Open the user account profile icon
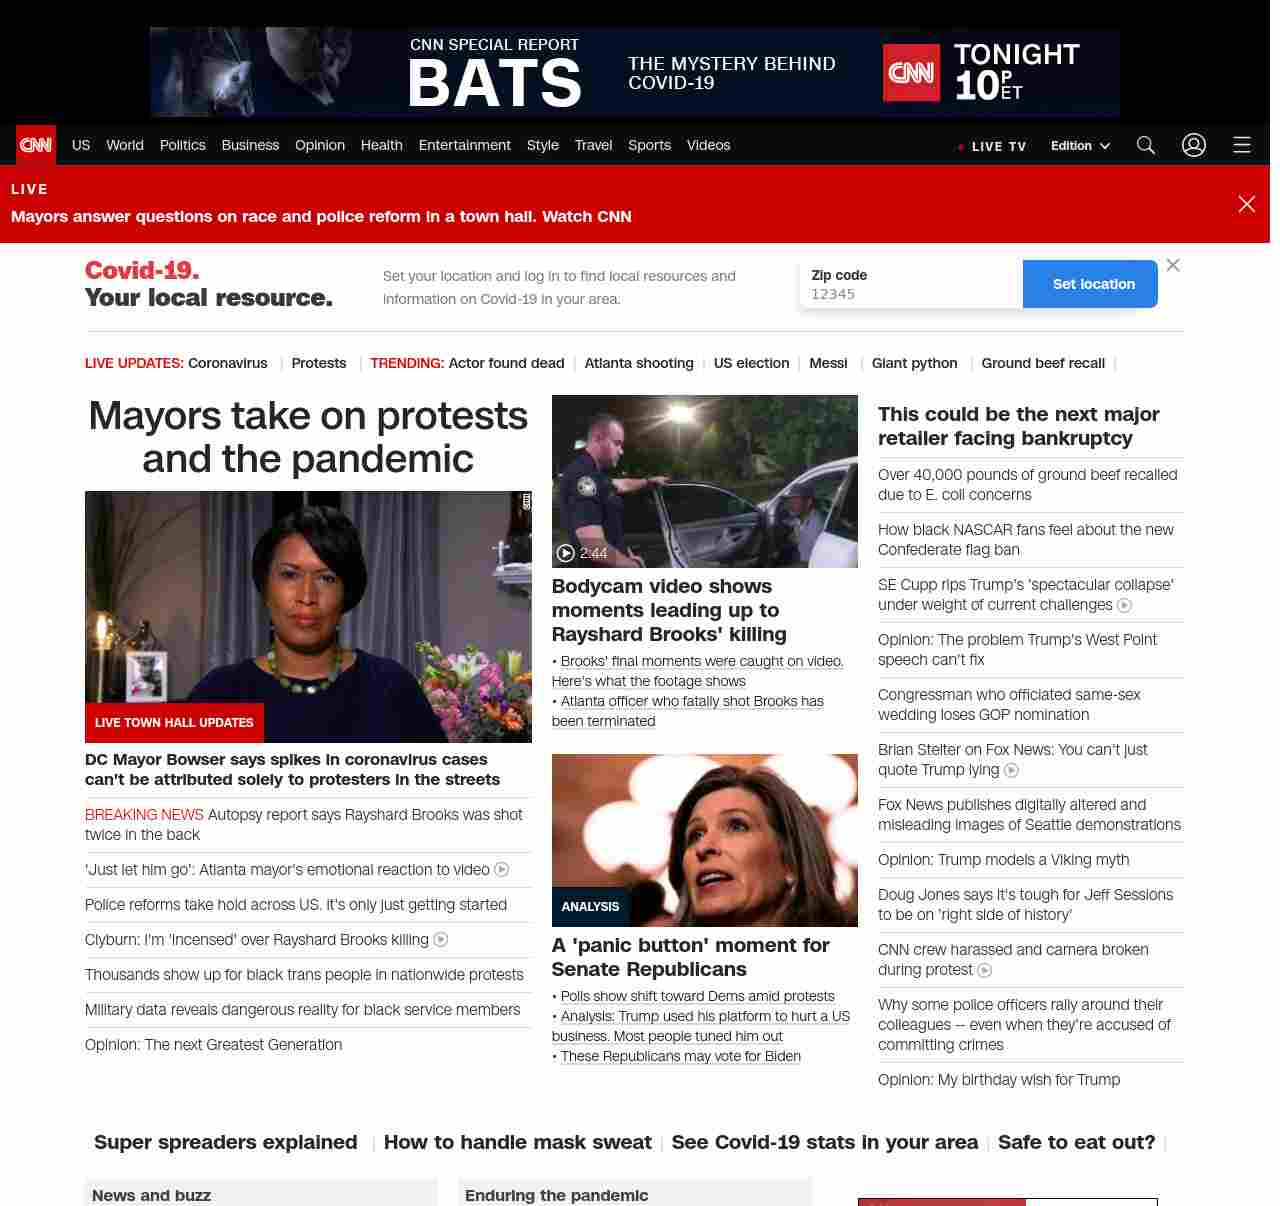The height and width of the screenshot is (1206, 1280). tap(1193, 145)
